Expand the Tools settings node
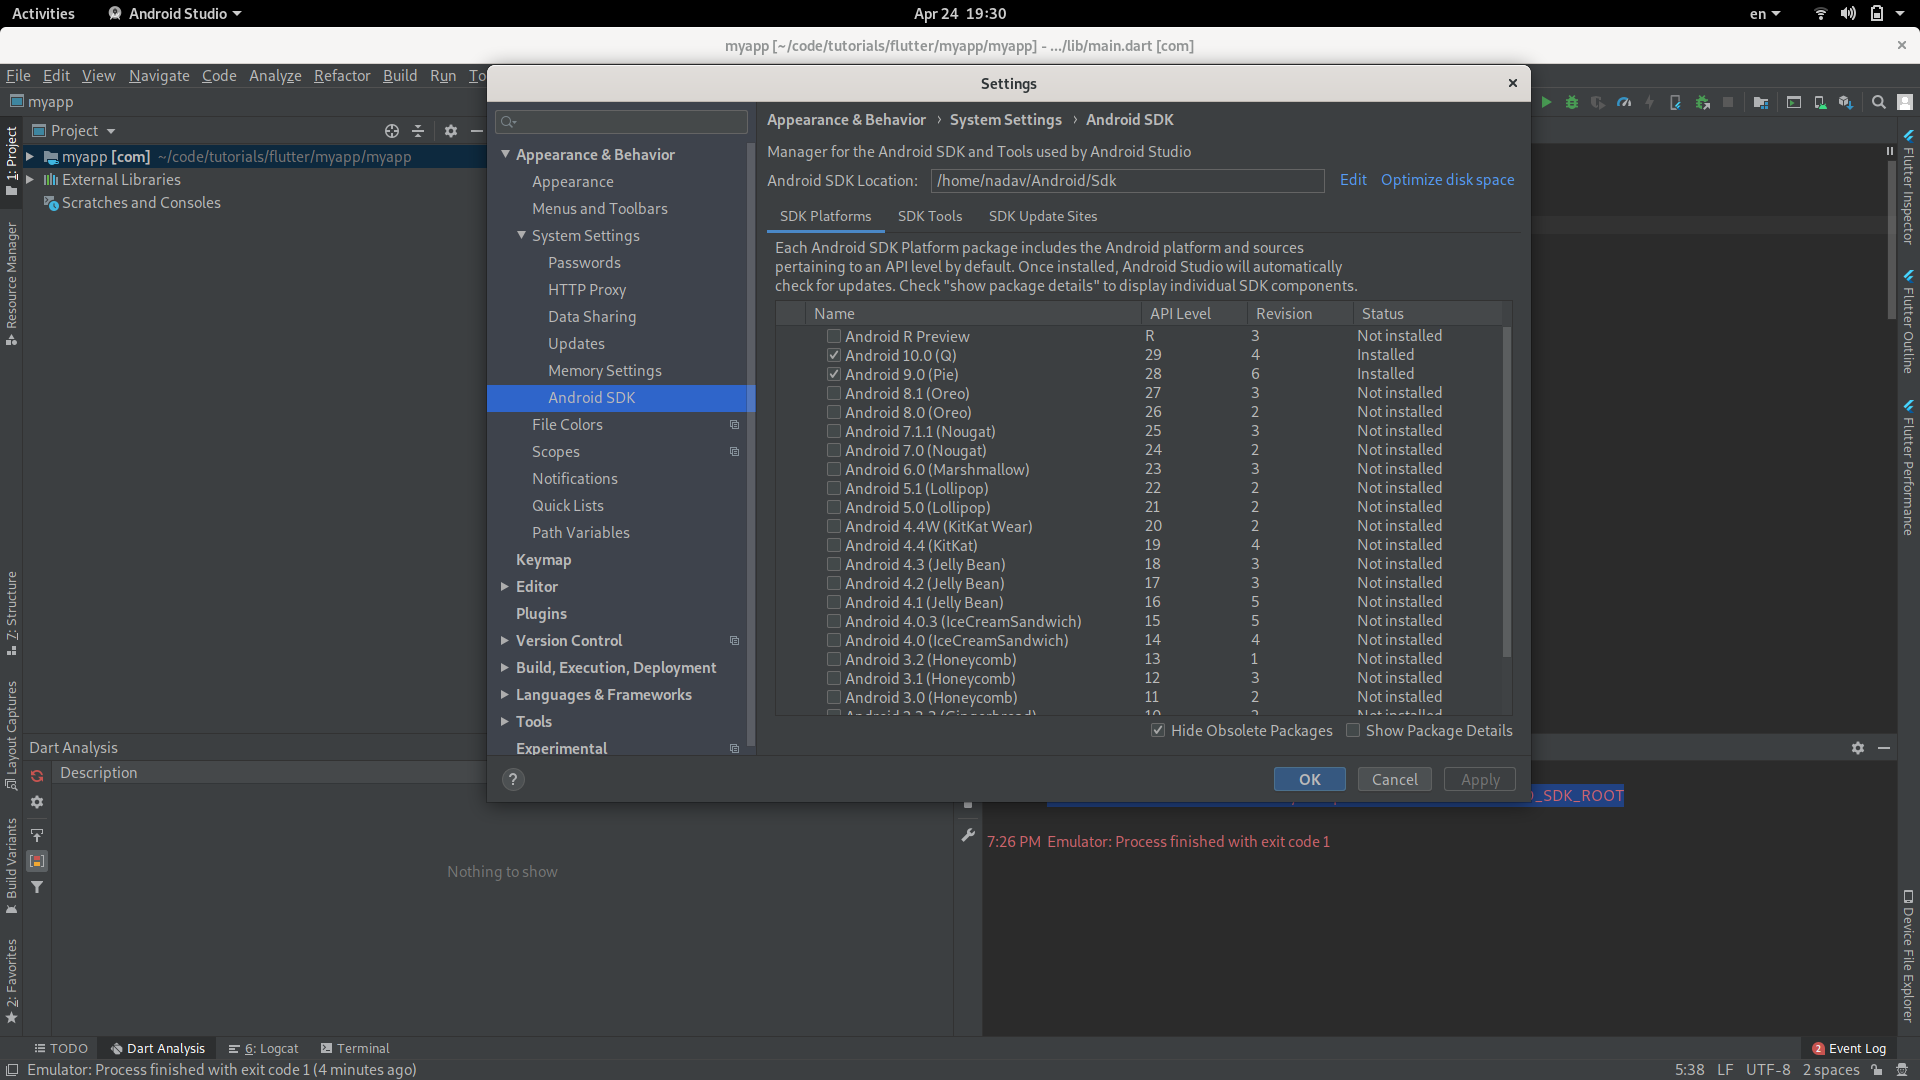Image resolution: width=1920 pixels, height=1080 pixels. click(505, 722)
